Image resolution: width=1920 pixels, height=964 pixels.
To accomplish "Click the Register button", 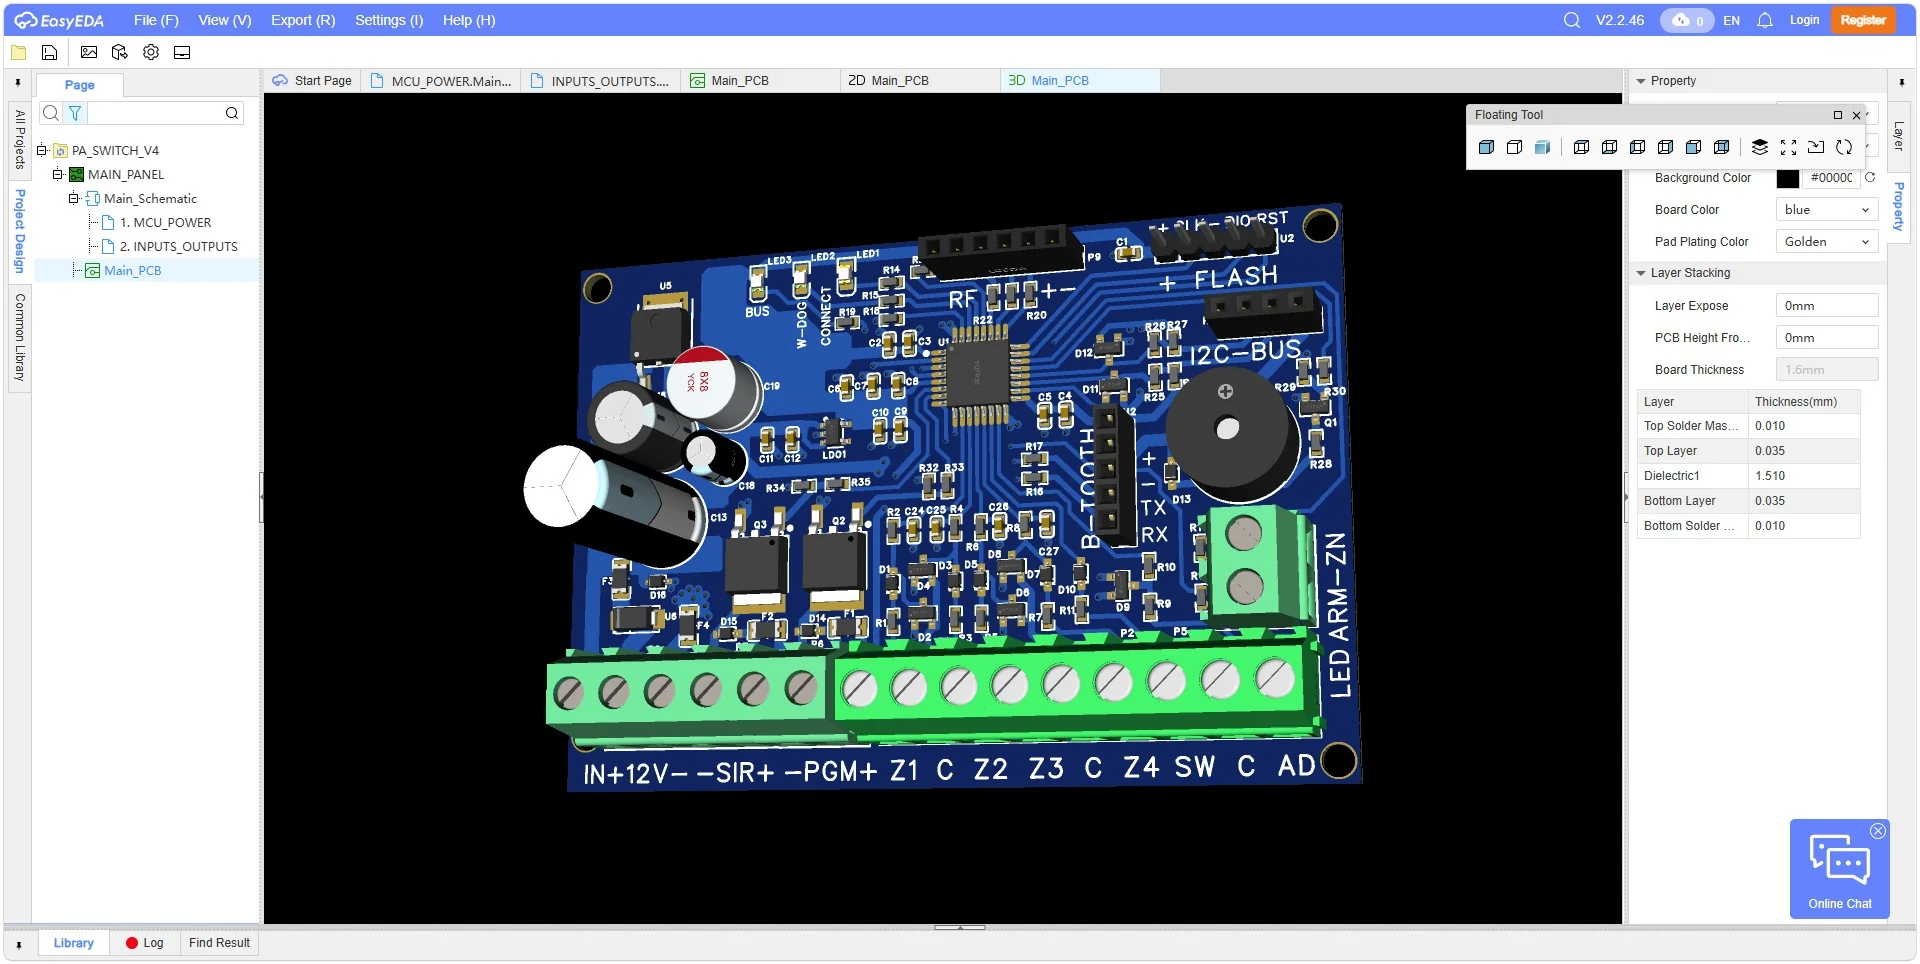I will (x=1862, y=19).
